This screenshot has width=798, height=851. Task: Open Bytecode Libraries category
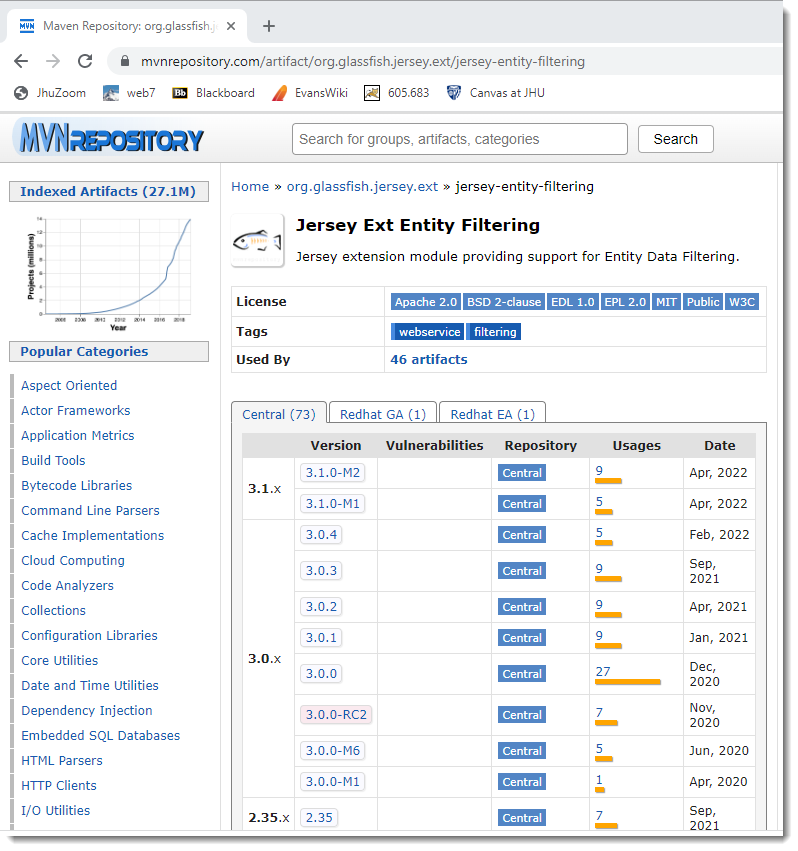pyautogui.click(x=77, y=485)
